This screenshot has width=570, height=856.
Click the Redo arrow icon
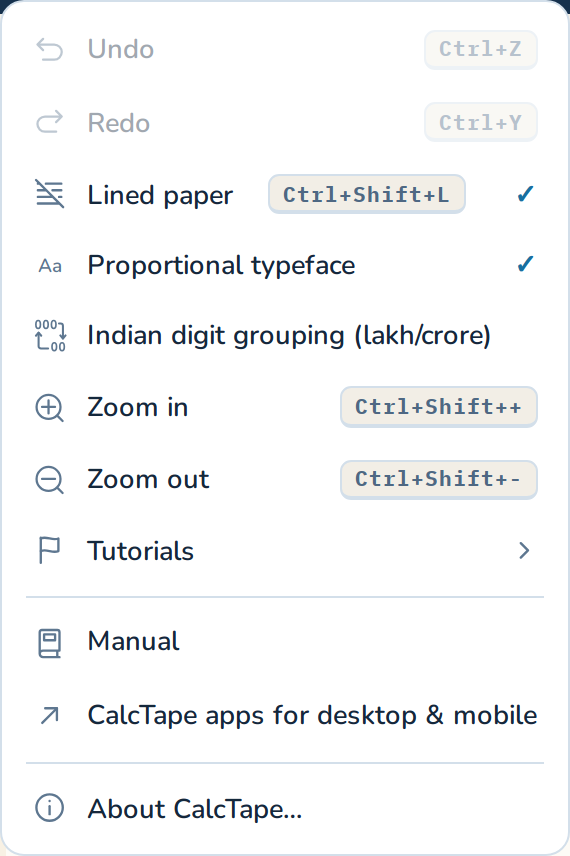(x=50, y=122)
